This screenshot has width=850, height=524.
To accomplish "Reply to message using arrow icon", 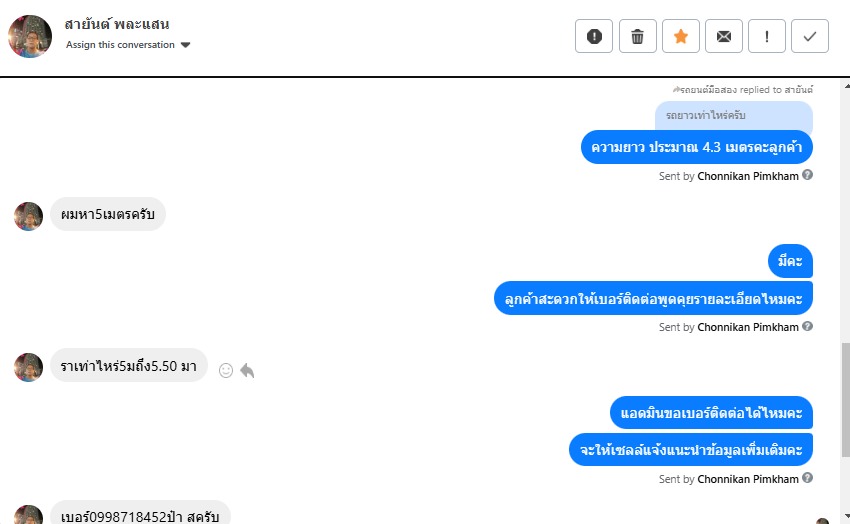I will click(247, 371).
